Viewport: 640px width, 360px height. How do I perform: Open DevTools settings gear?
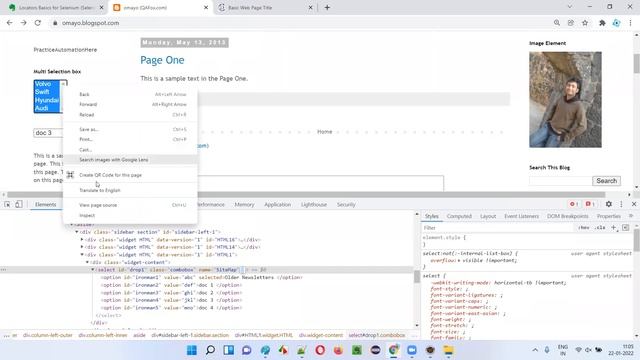(609, 204)
